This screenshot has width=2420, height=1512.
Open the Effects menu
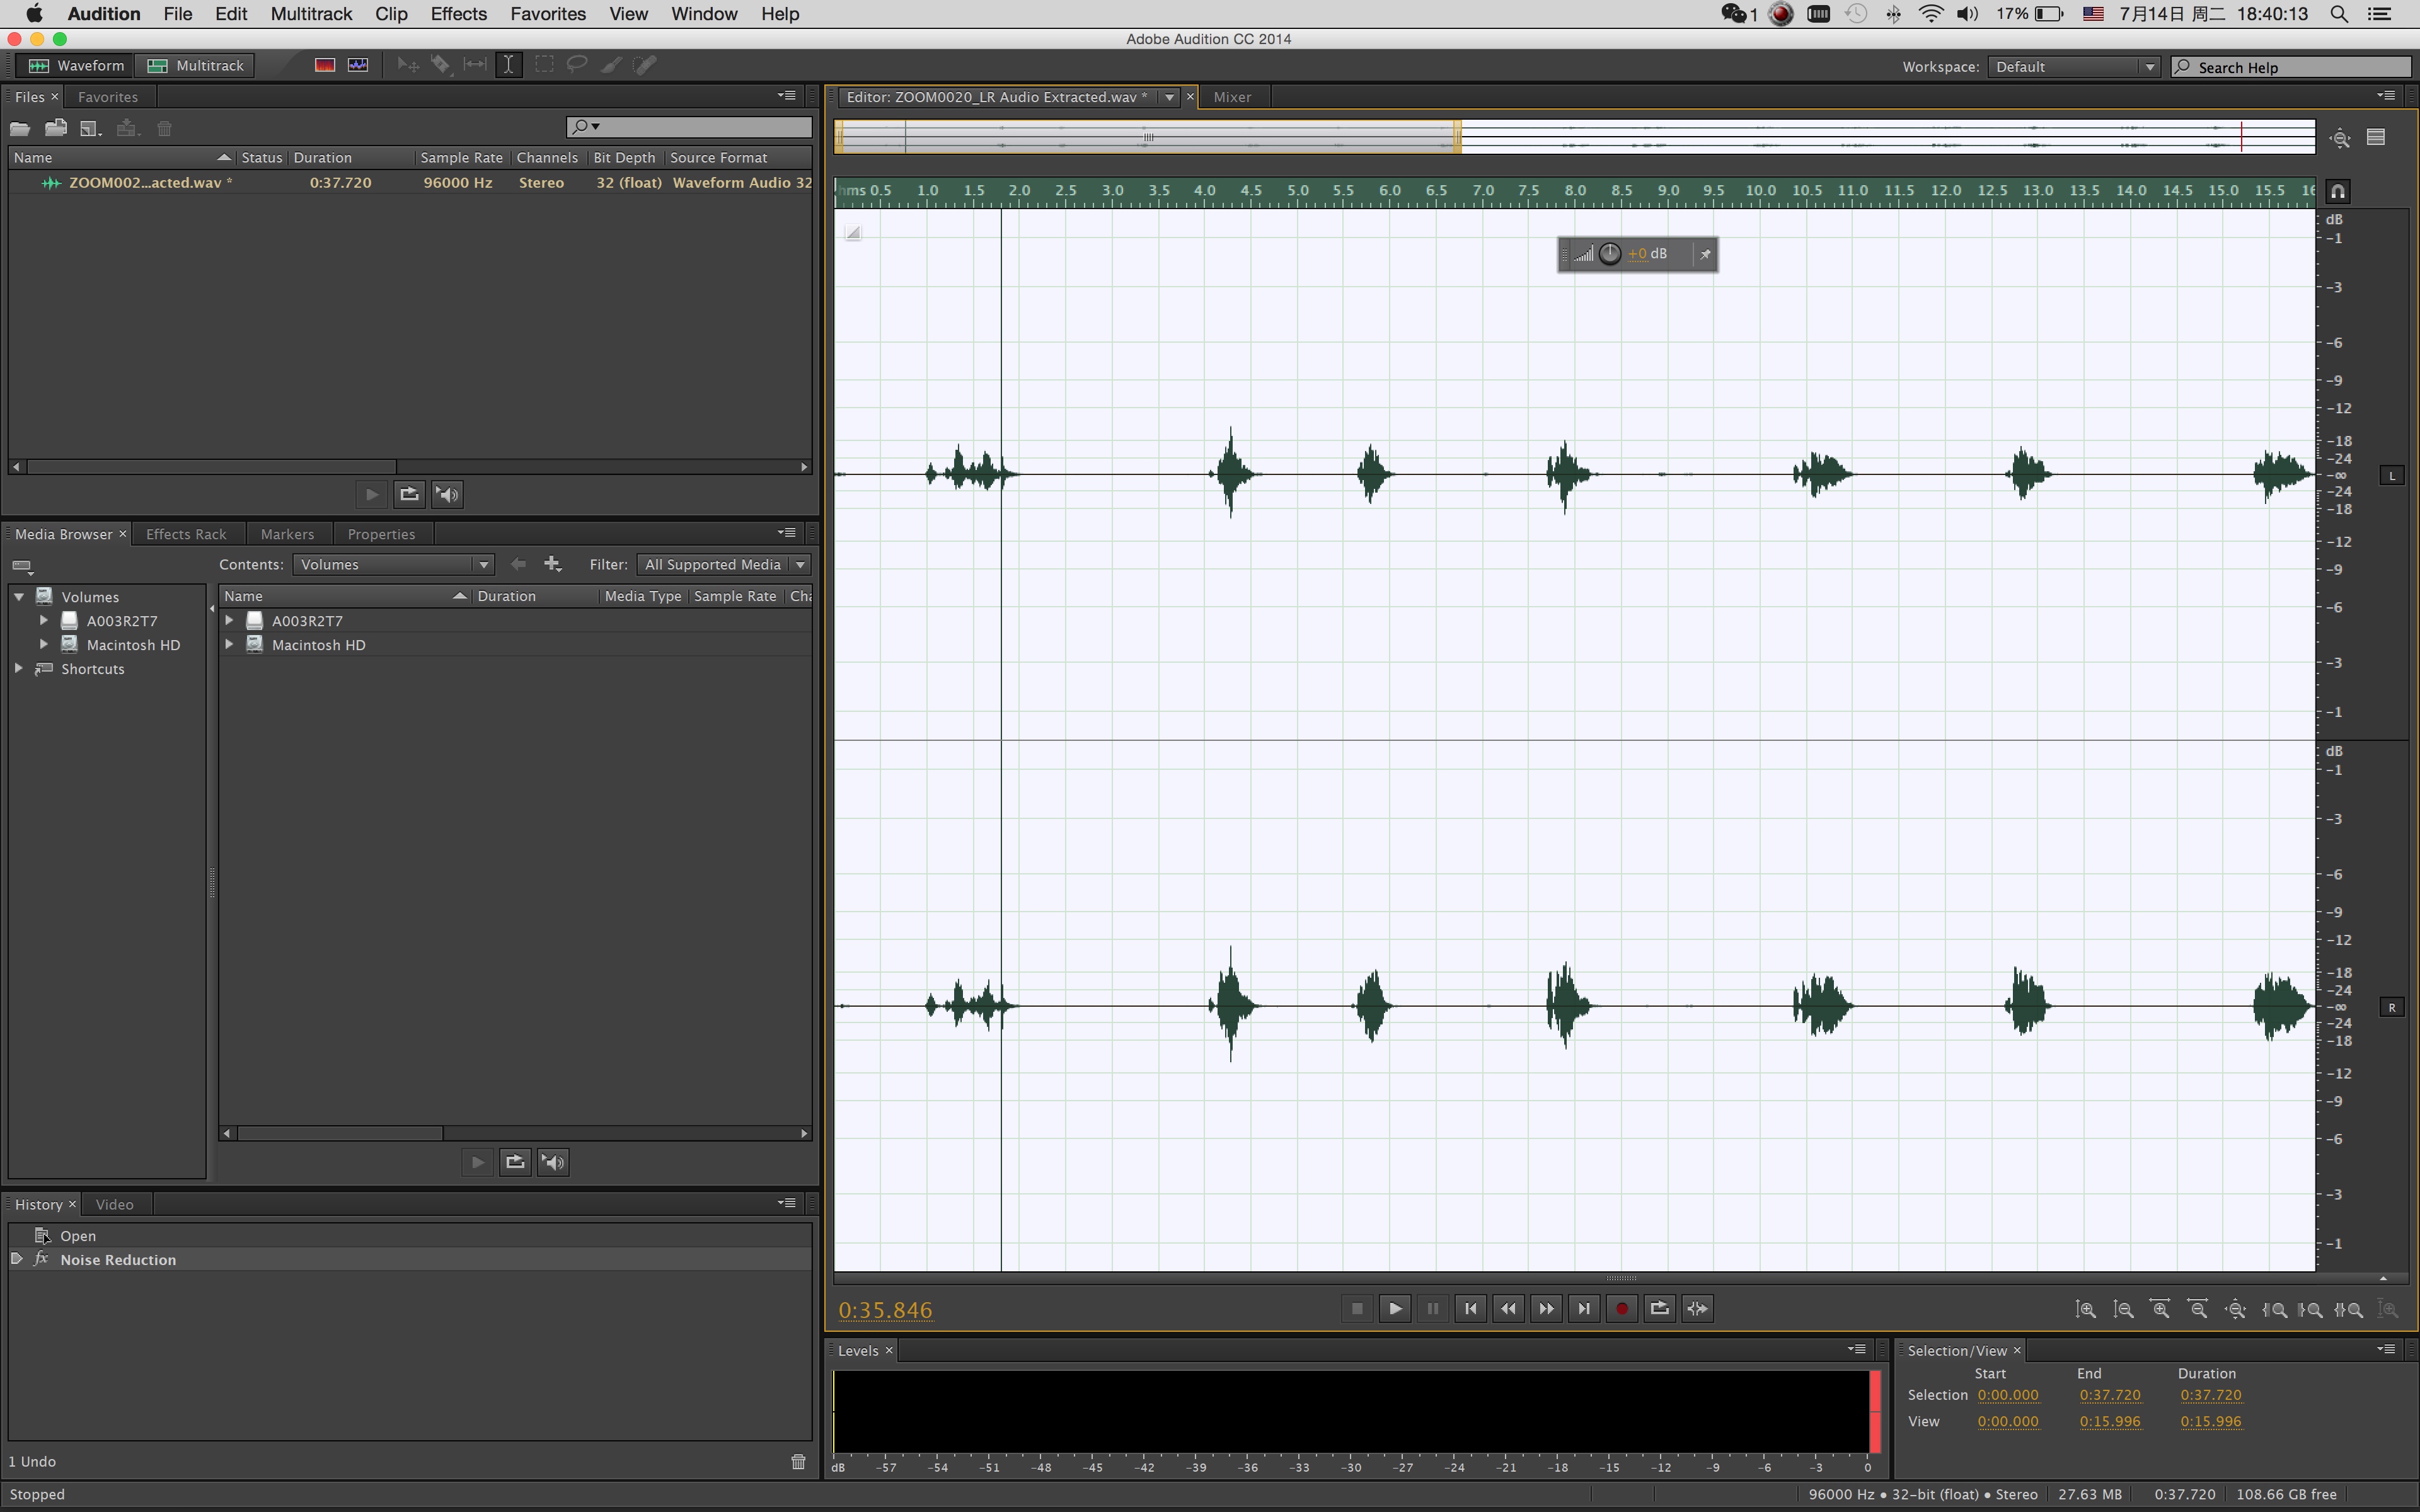pos(458,14)
